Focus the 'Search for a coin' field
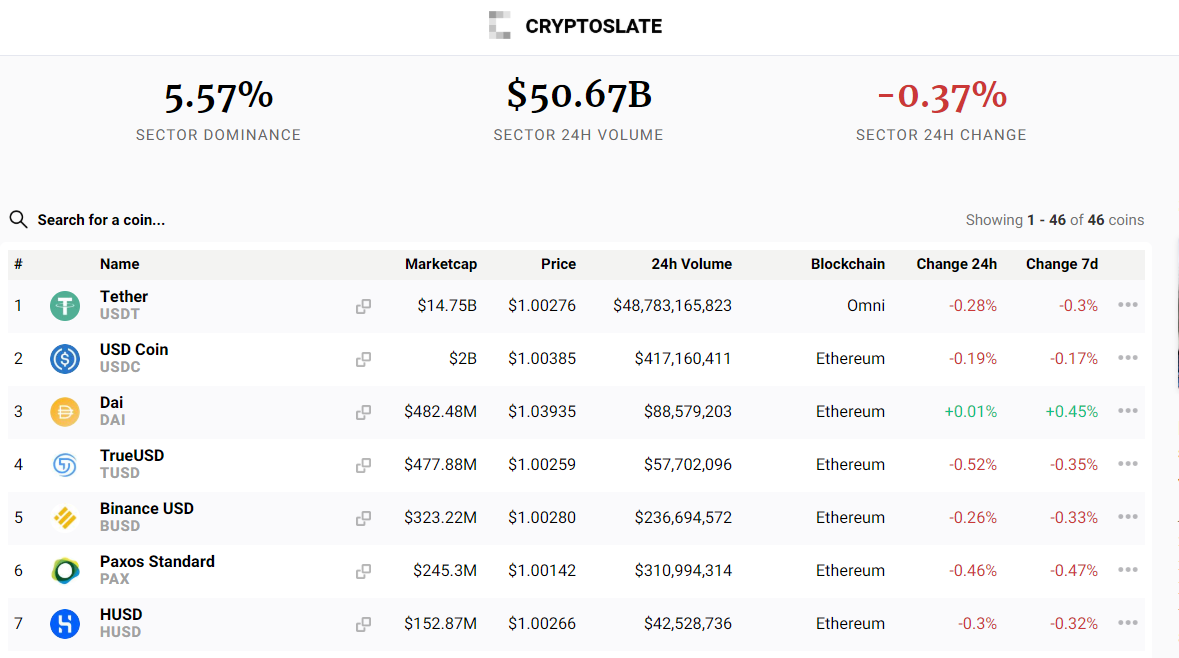This screenshot has width=1179, height=658. 101,220
